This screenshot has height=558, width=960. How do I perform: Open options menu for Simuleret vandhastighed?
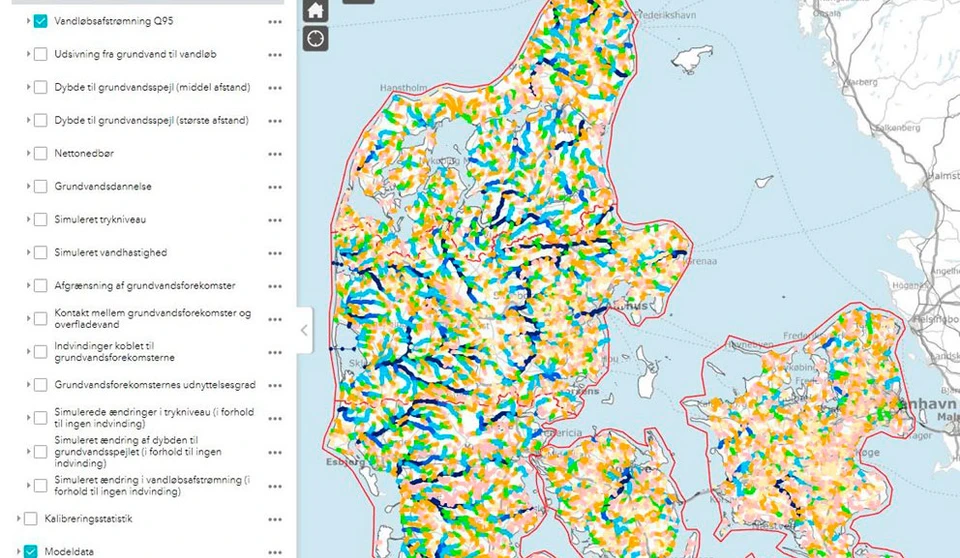coord(275,253)
